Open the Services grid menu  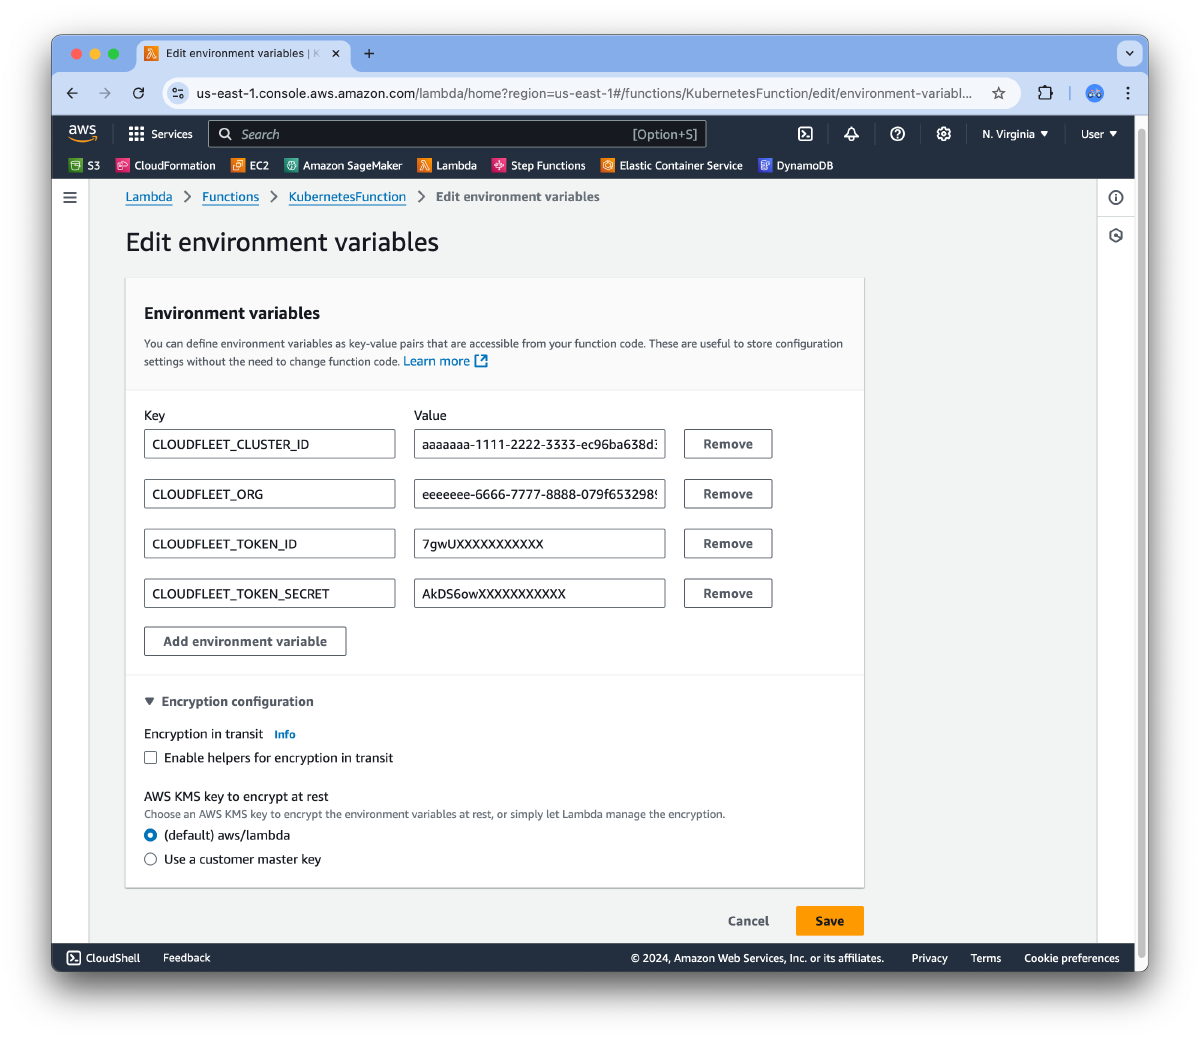160,134
